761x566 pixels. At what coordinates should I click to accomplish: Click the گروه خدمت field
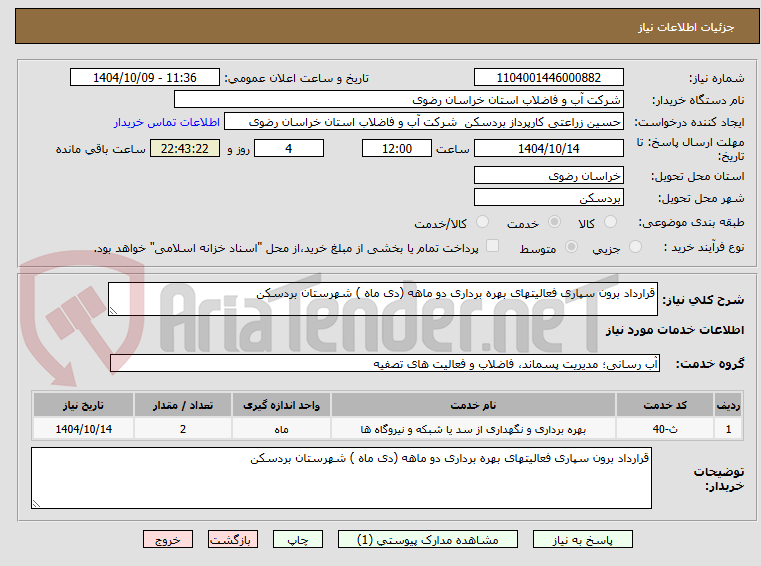[x=385, y=363]
